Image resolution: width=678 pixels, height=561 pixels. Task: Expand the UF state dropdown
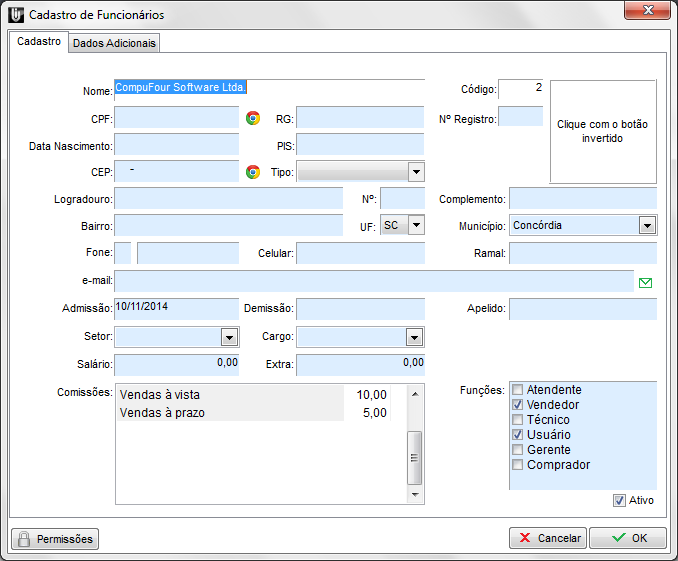416,226
